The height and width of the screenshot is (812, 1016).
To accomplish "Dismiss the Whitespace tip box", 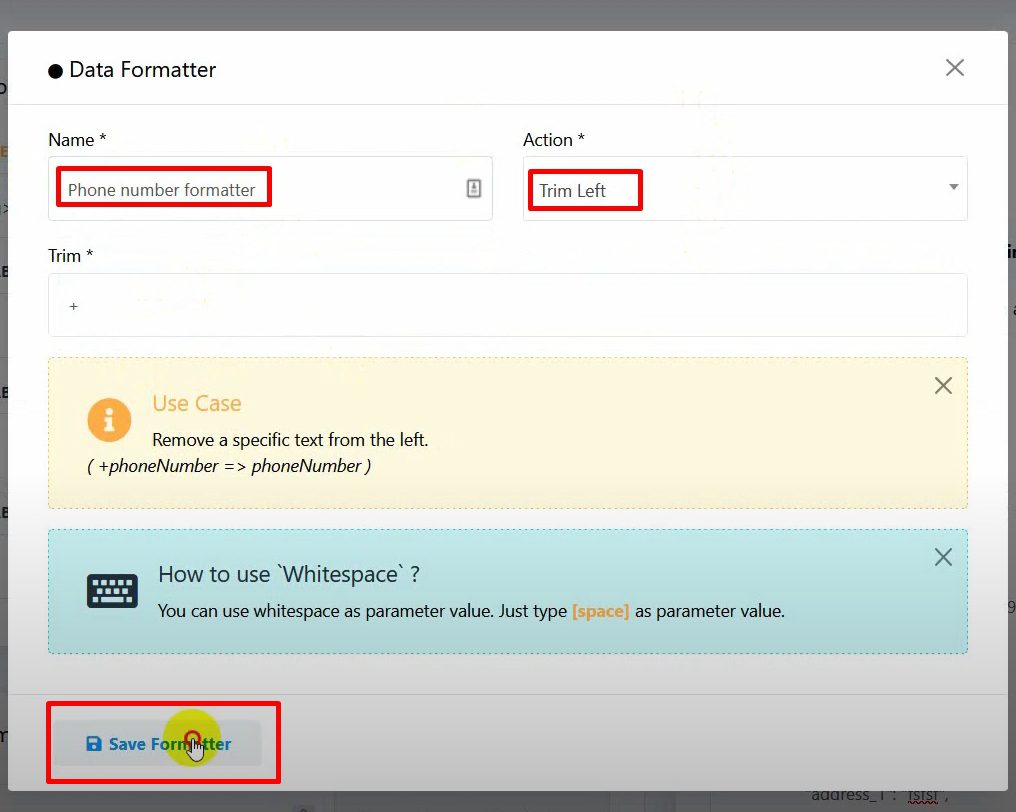I will [x=942, y=558].
